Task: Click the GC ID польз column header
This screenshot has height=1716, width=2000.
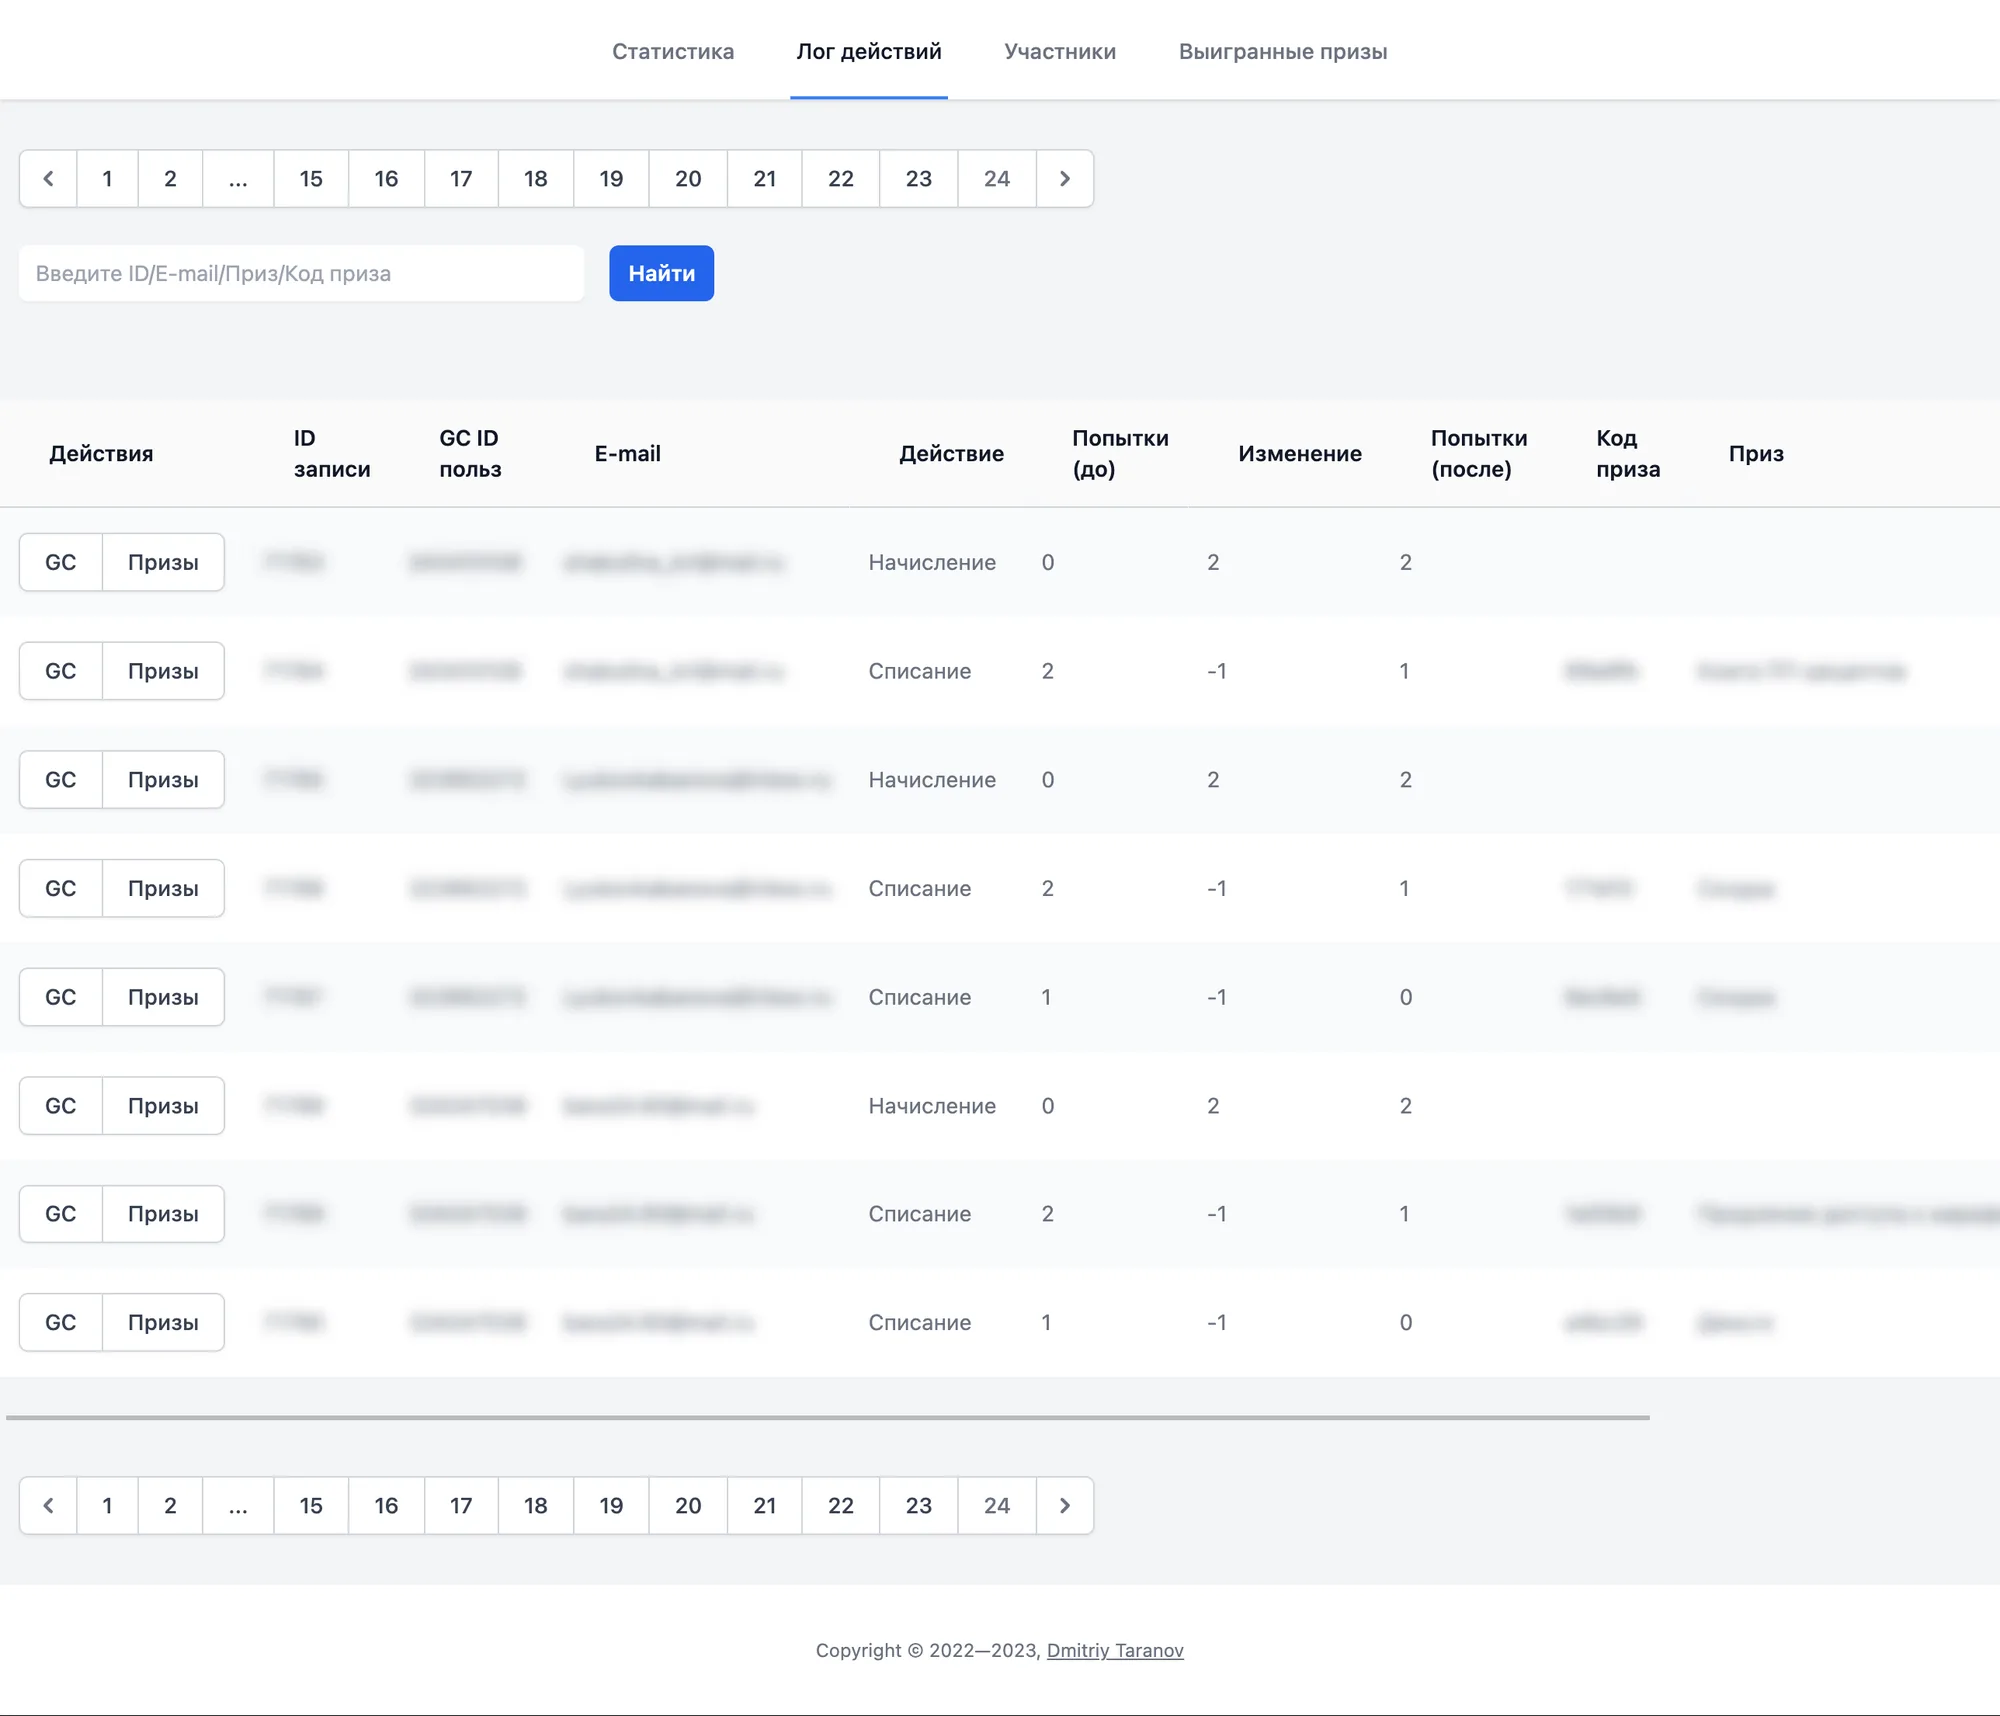Action: click(470, 453)
